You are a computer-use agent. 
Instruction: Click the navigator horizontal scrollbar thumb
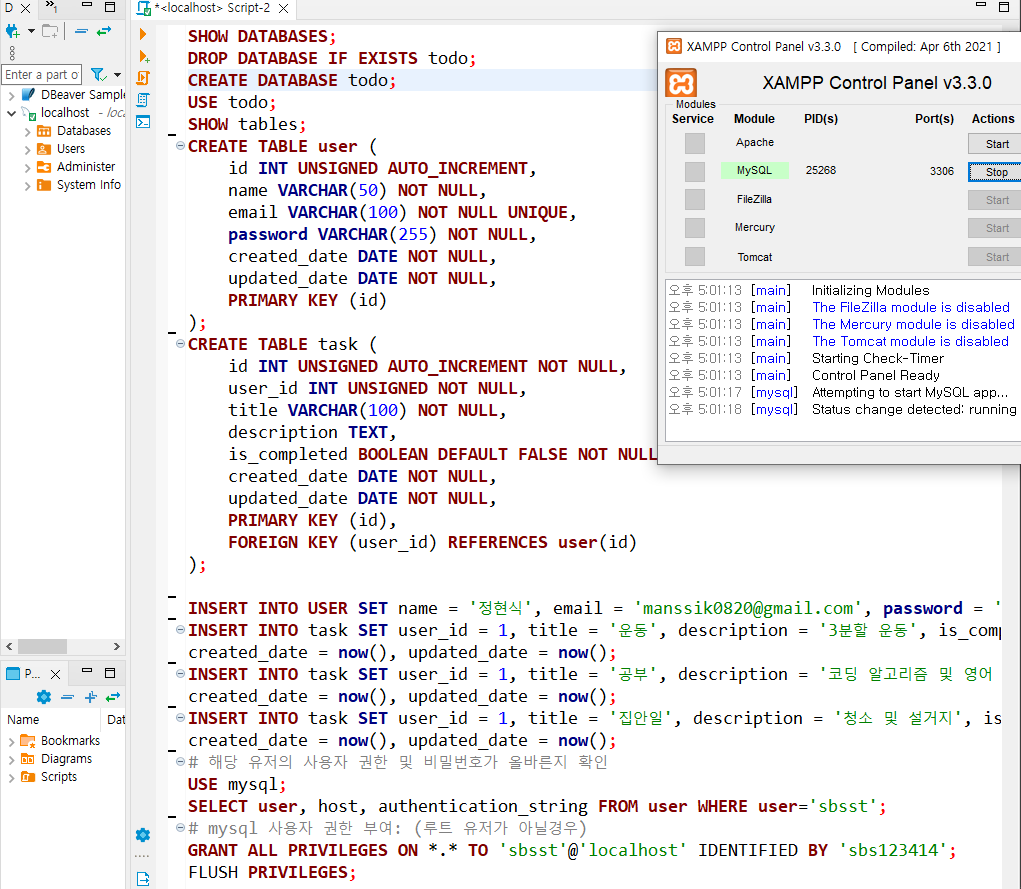42,646
